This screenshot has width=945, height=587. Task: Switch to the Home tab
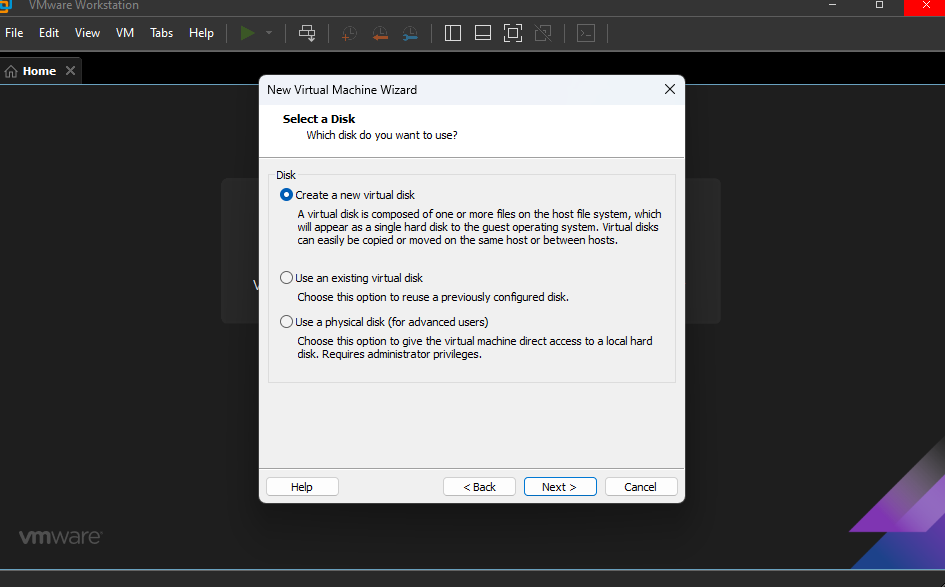pos(39,71)
